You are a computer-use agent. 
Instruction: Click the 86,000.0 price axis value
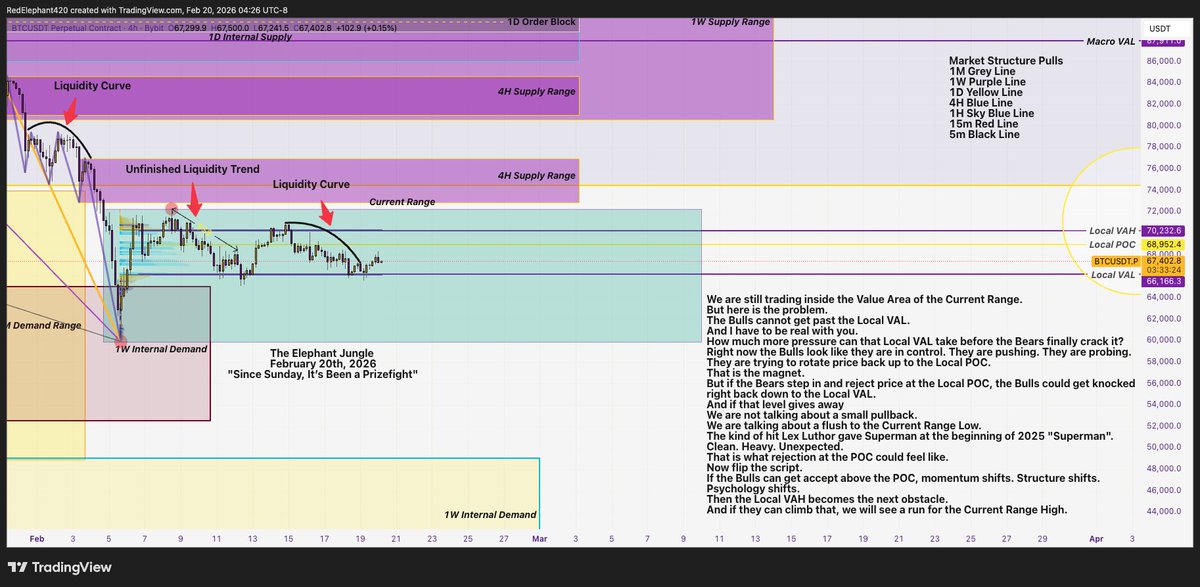1164,61
